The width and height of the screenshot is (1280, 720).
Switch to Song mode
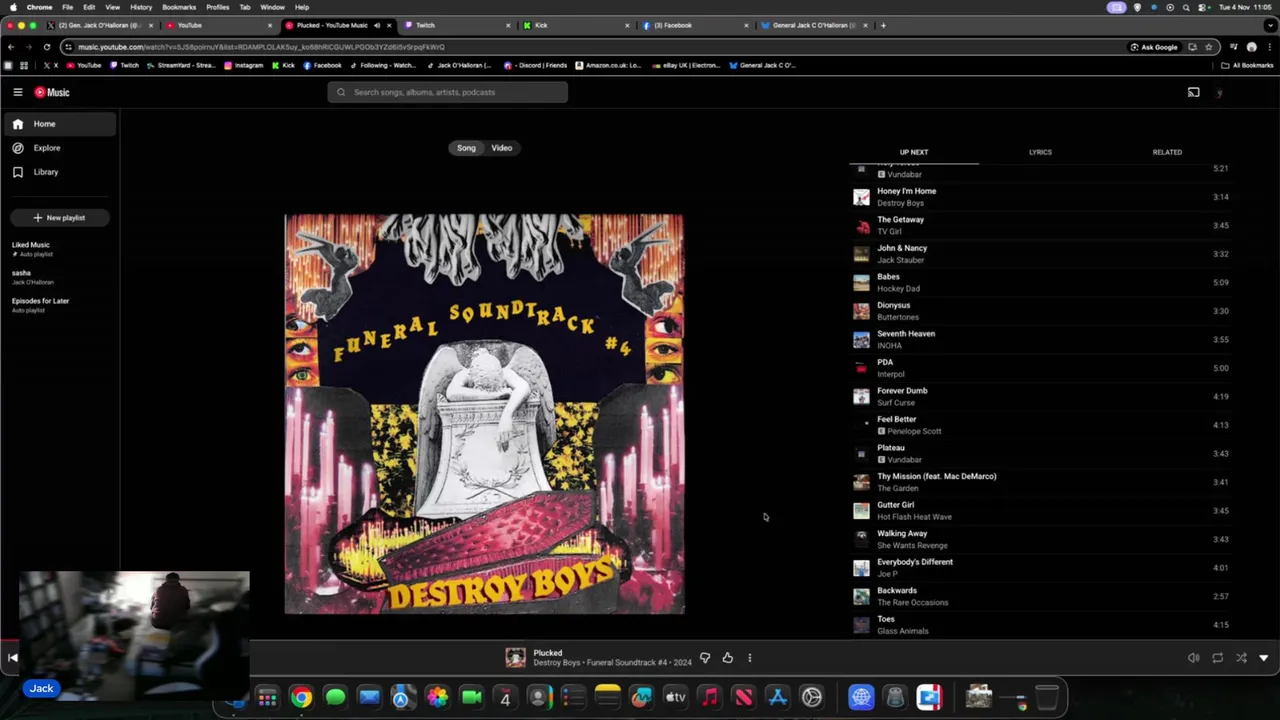click(466, 148)
